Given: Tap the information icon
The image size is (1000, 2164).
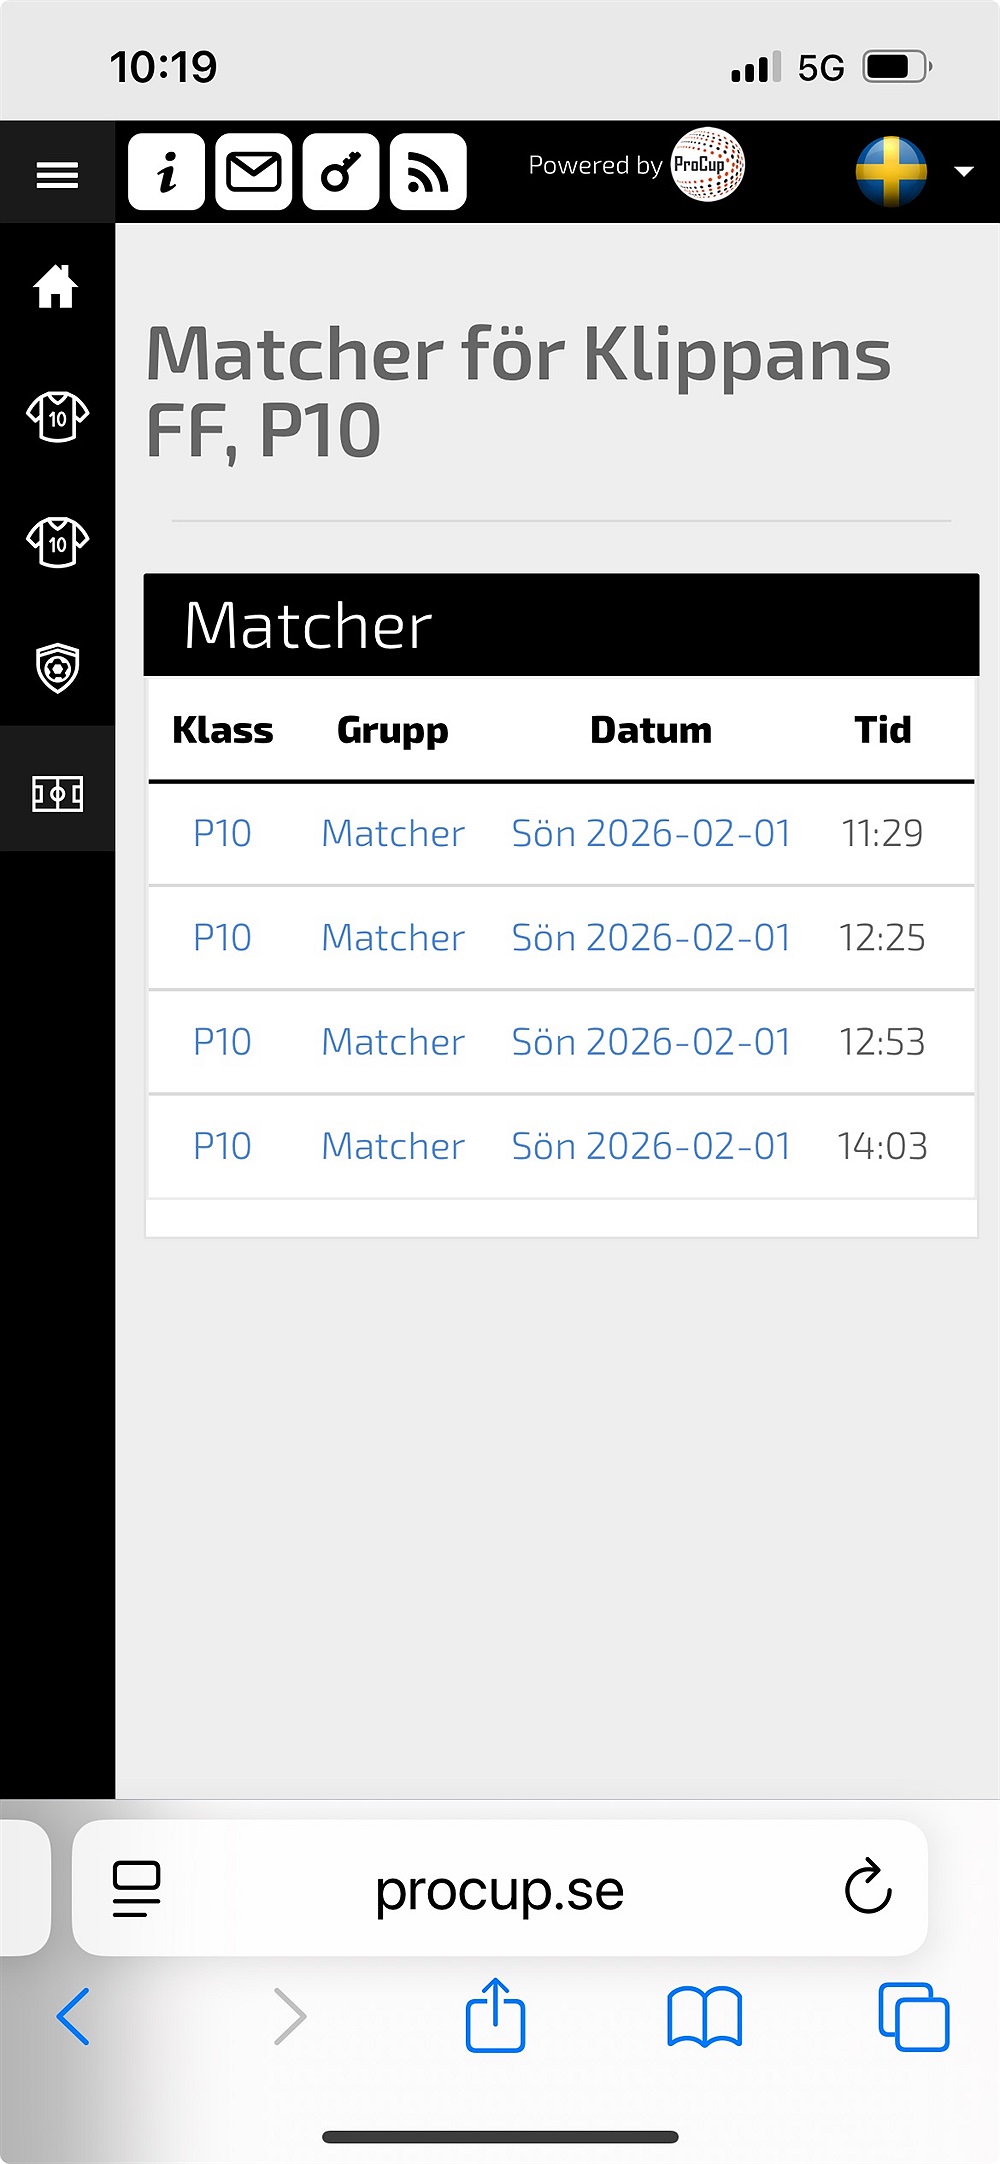Looking at the screenshot, I should 167,172.
